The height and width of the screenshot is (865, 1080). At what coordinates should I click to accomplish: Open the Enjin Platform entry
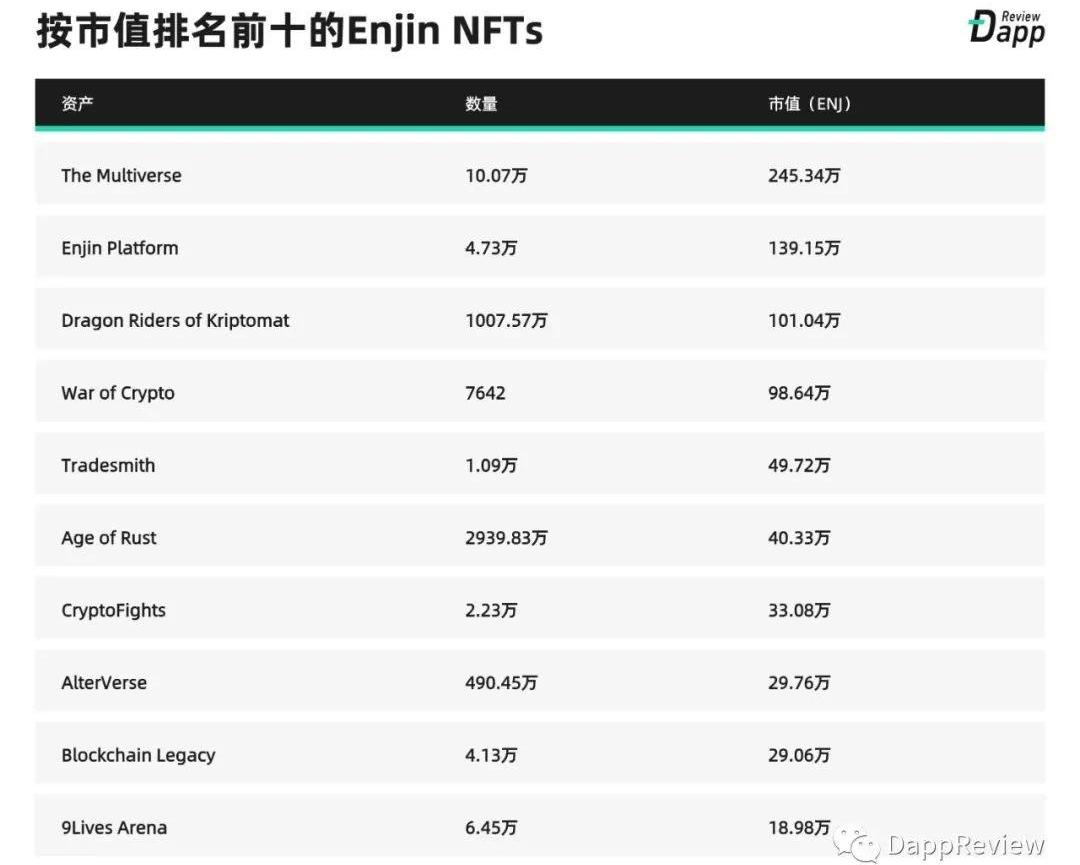click(x=120, y=248)
